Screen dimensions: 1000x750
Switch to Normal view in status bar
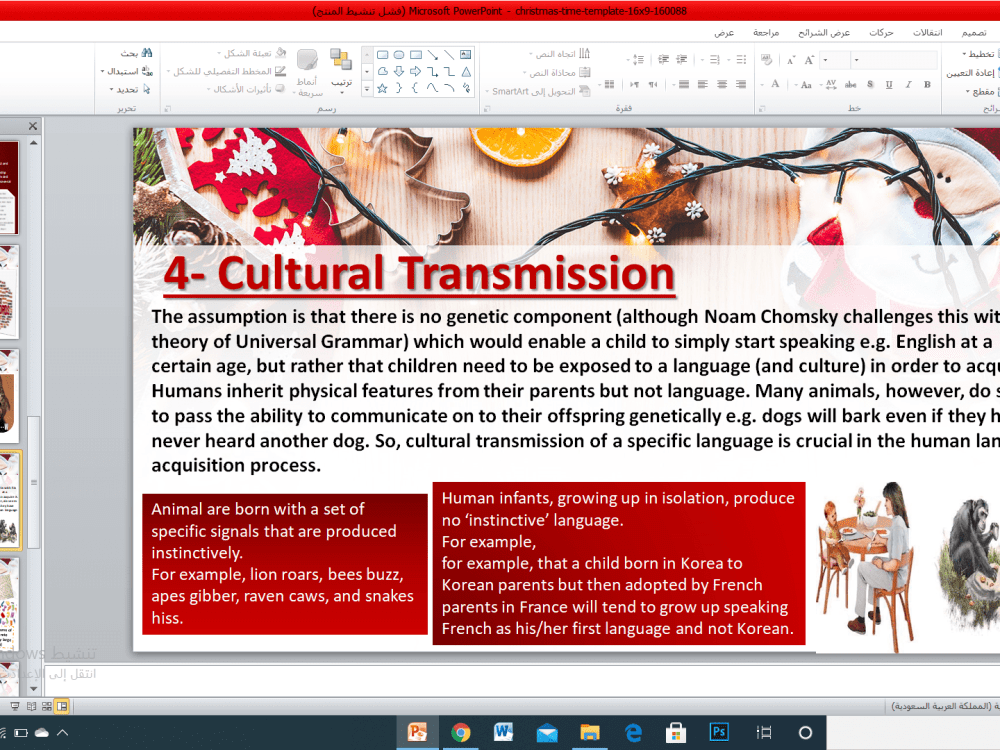(62, 706)
